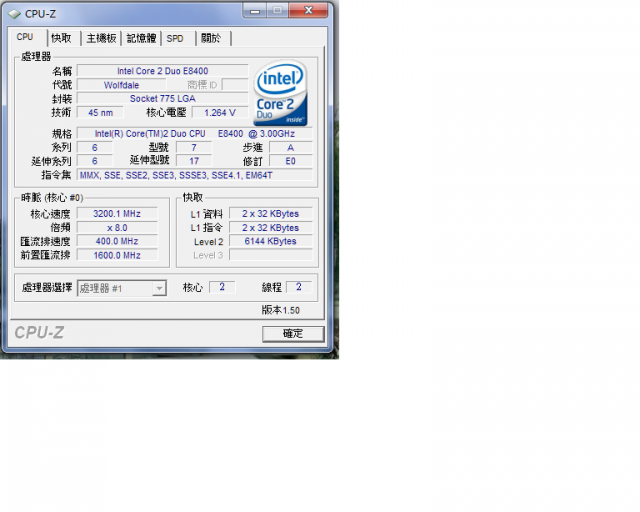Click the 系列 value 6
This screenshot has width=640, height=512.
pos(95,147)
